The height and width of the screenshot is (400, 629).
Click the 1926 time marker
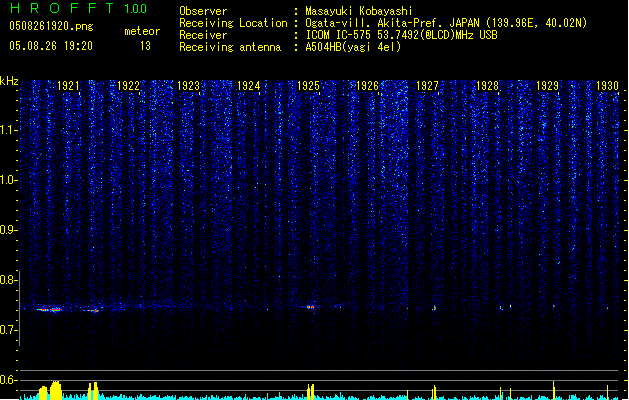[367, 86]
